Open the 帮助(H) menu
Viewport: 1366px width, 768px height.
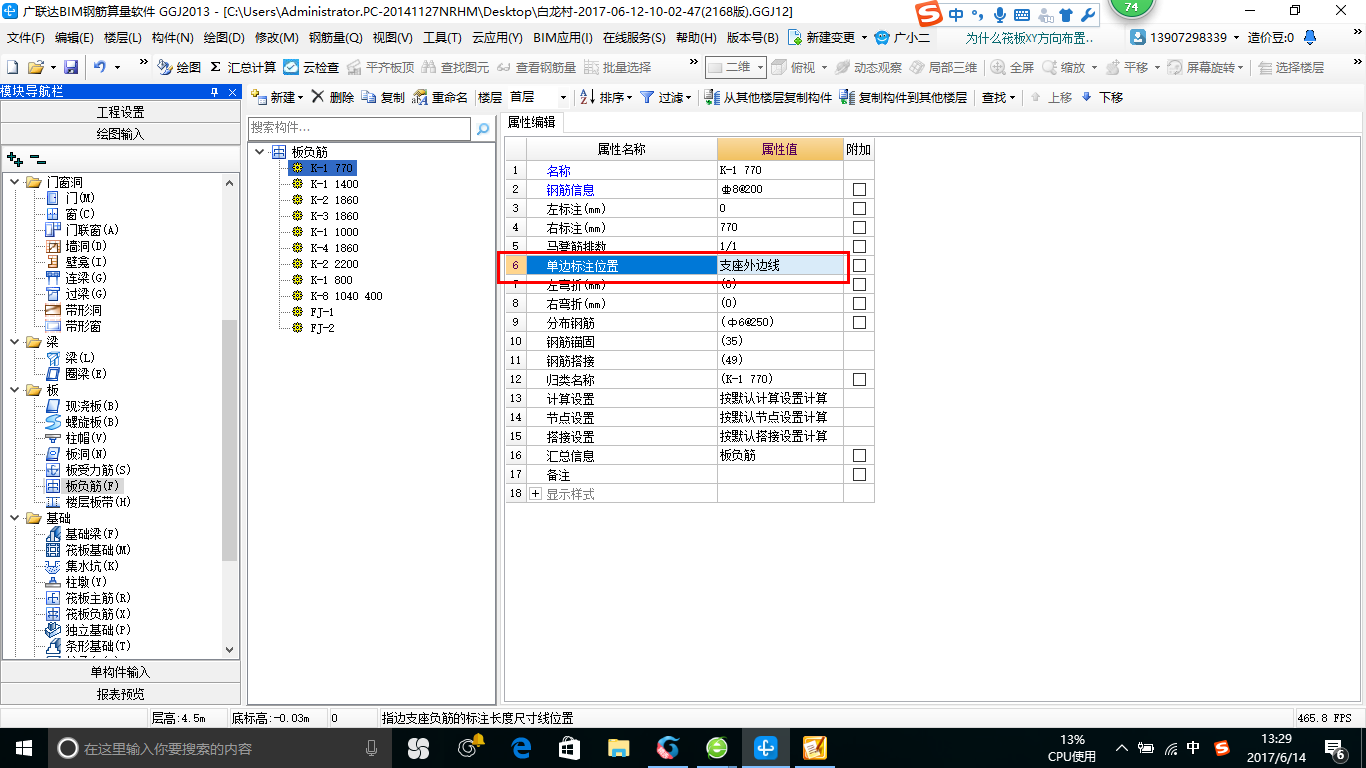(697, 37)
